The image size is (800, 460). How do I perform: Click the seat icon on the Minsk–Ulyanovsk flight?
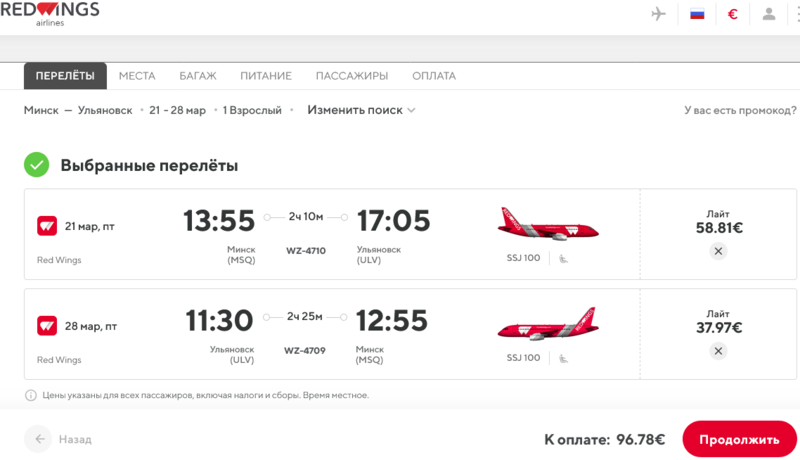[562, 259]
